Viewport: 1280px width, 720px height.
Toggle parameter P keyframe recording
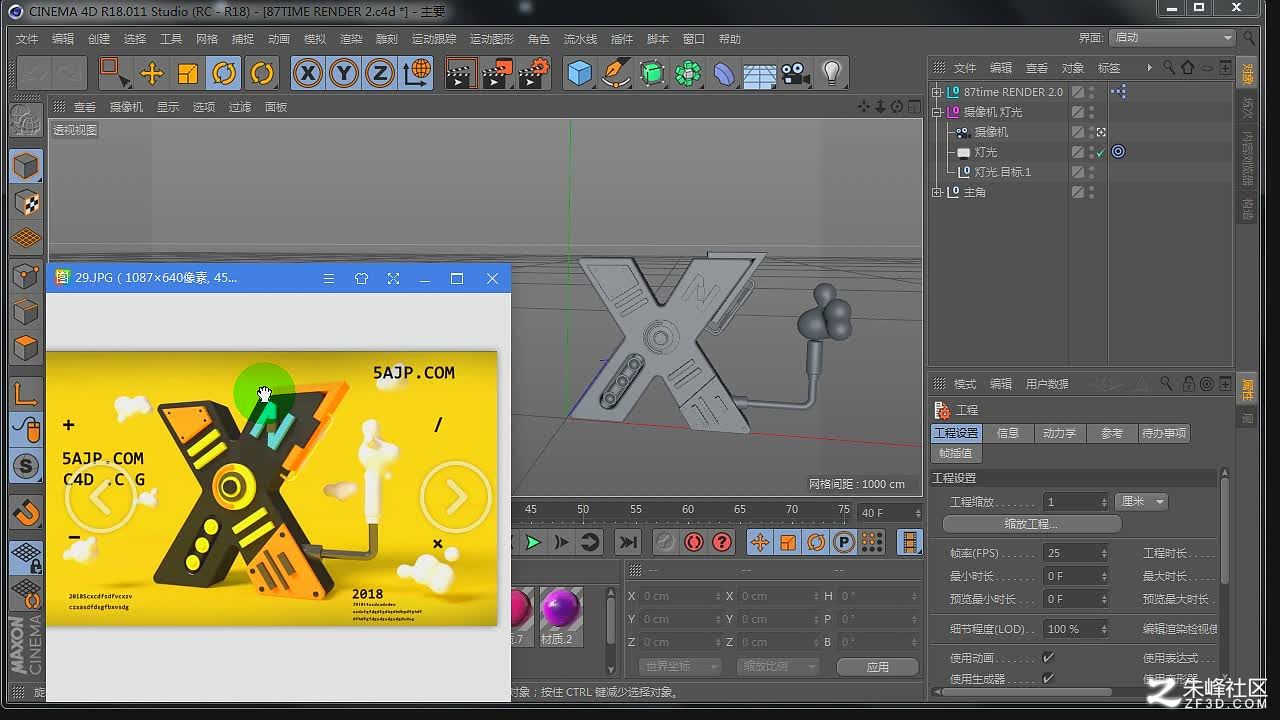843,542
